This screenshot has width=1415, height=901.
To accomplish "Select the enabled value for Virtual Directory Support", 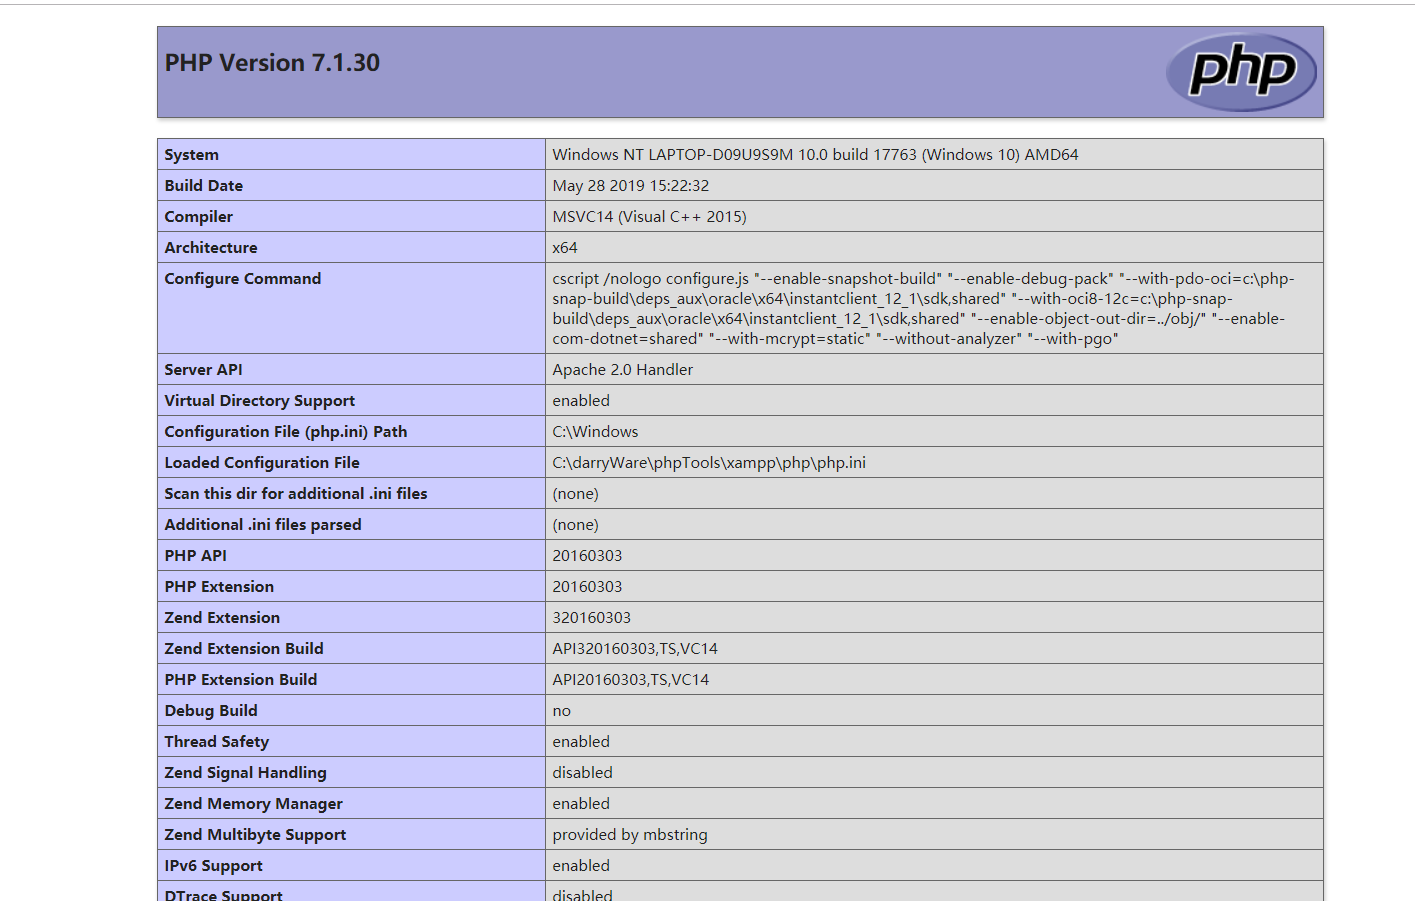I will pyautogui.click(x=581, y=401).
